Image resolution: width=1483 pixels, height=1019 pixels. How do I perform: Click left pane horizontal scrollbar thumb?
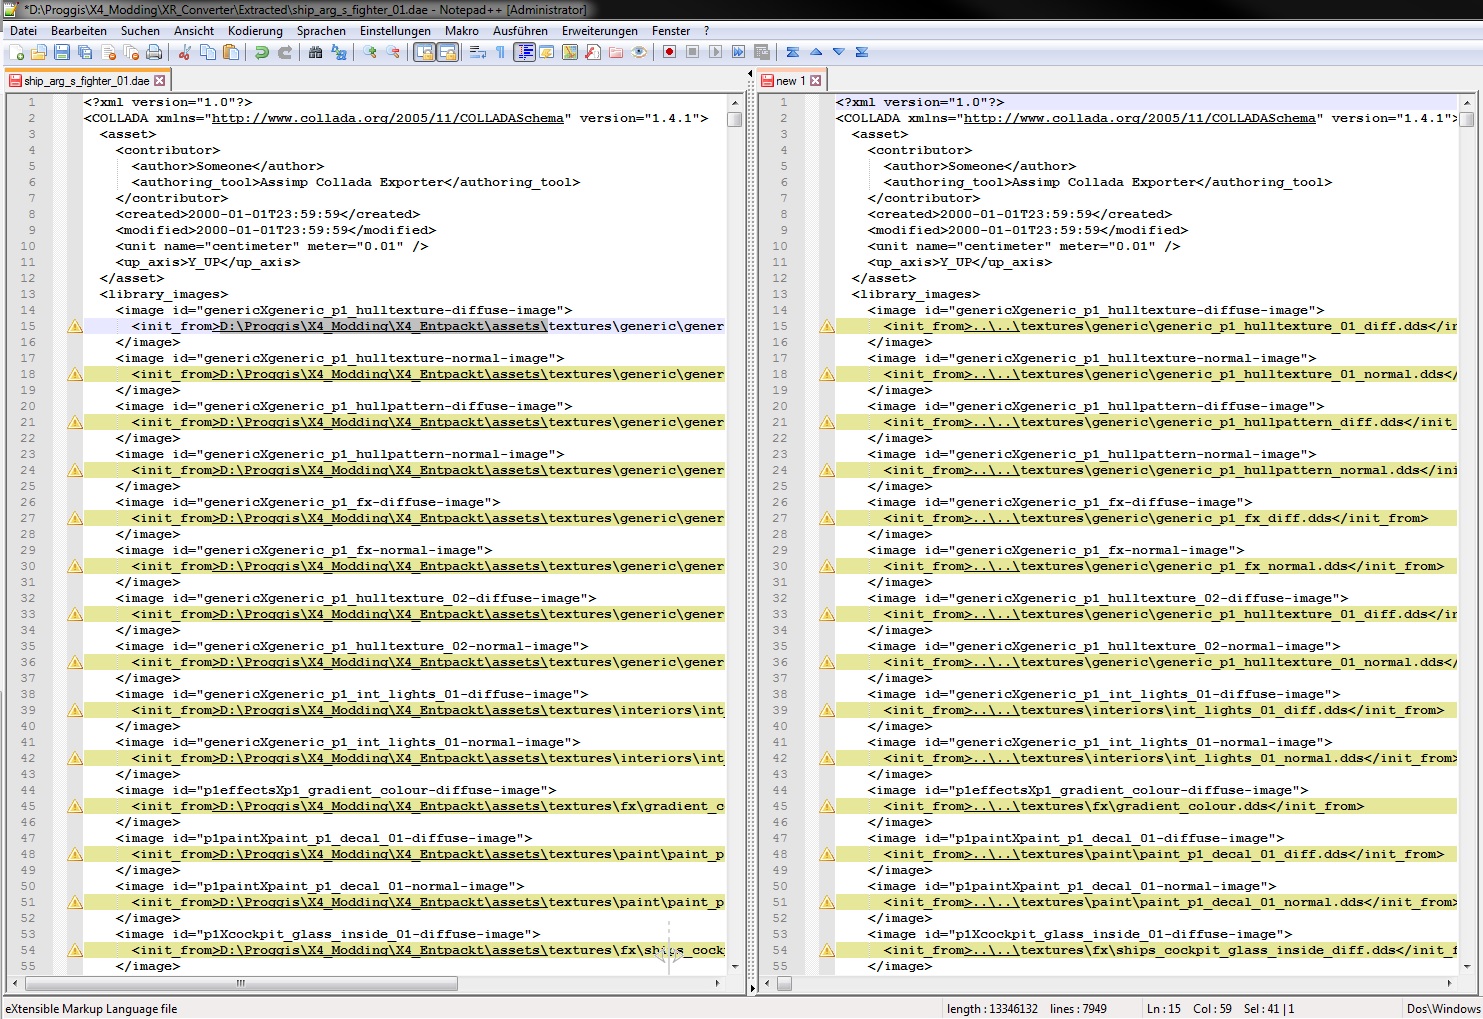click(x=240, y=984)
